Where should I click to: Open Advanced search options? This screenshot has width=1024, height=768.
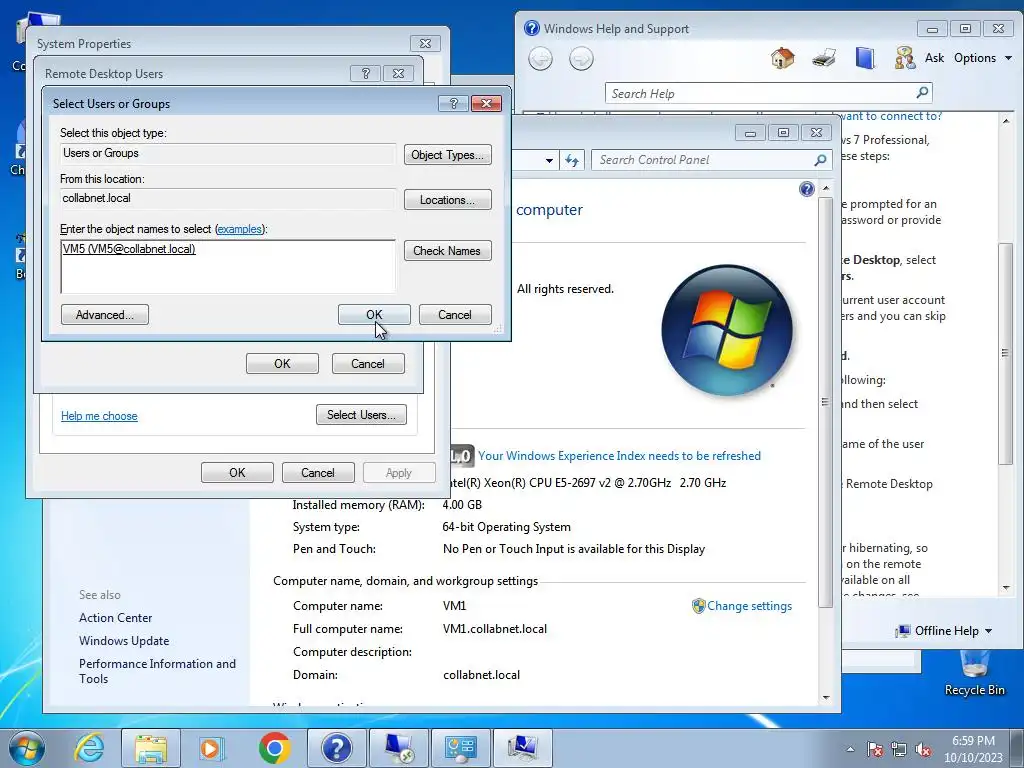[x=104, y=315]
